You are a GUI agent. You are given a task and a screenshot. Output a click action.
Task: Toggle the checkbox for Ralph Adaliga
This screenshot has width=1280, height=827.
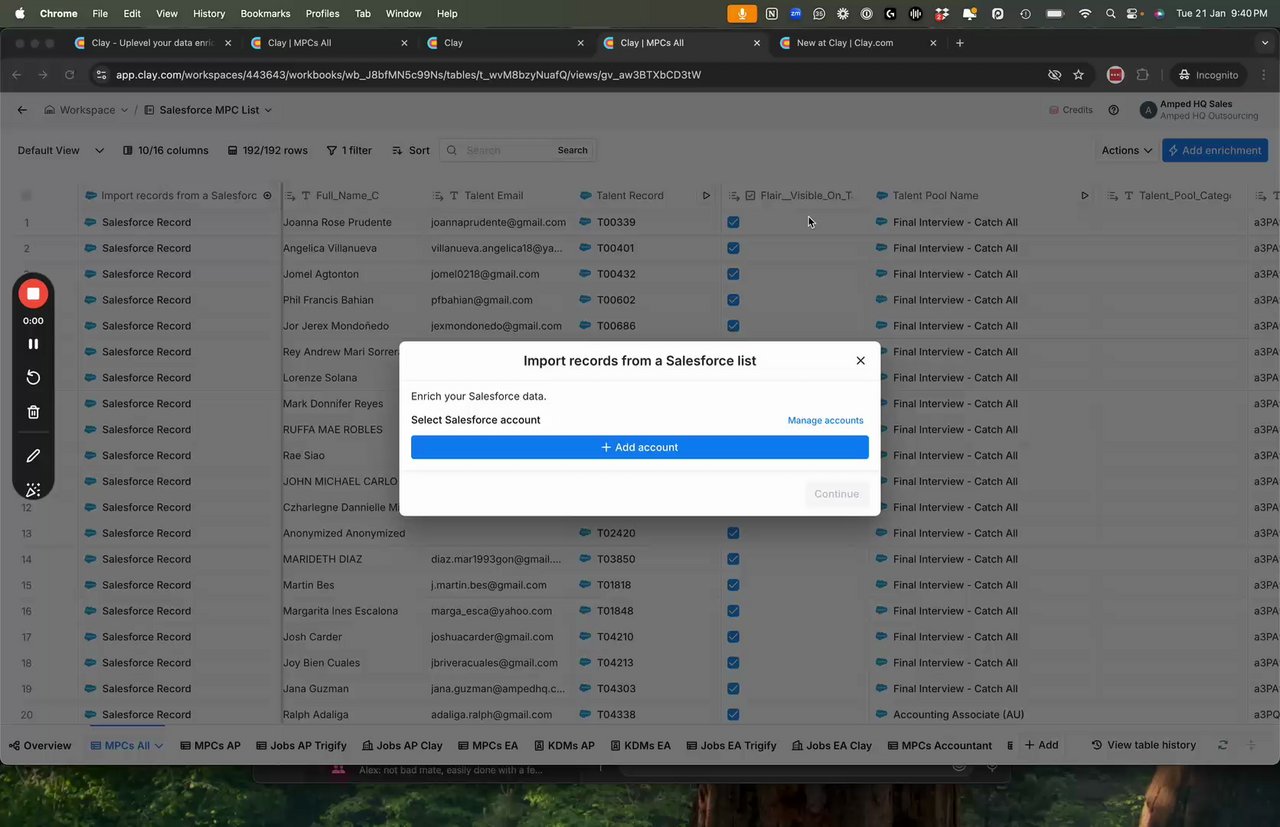733,715
